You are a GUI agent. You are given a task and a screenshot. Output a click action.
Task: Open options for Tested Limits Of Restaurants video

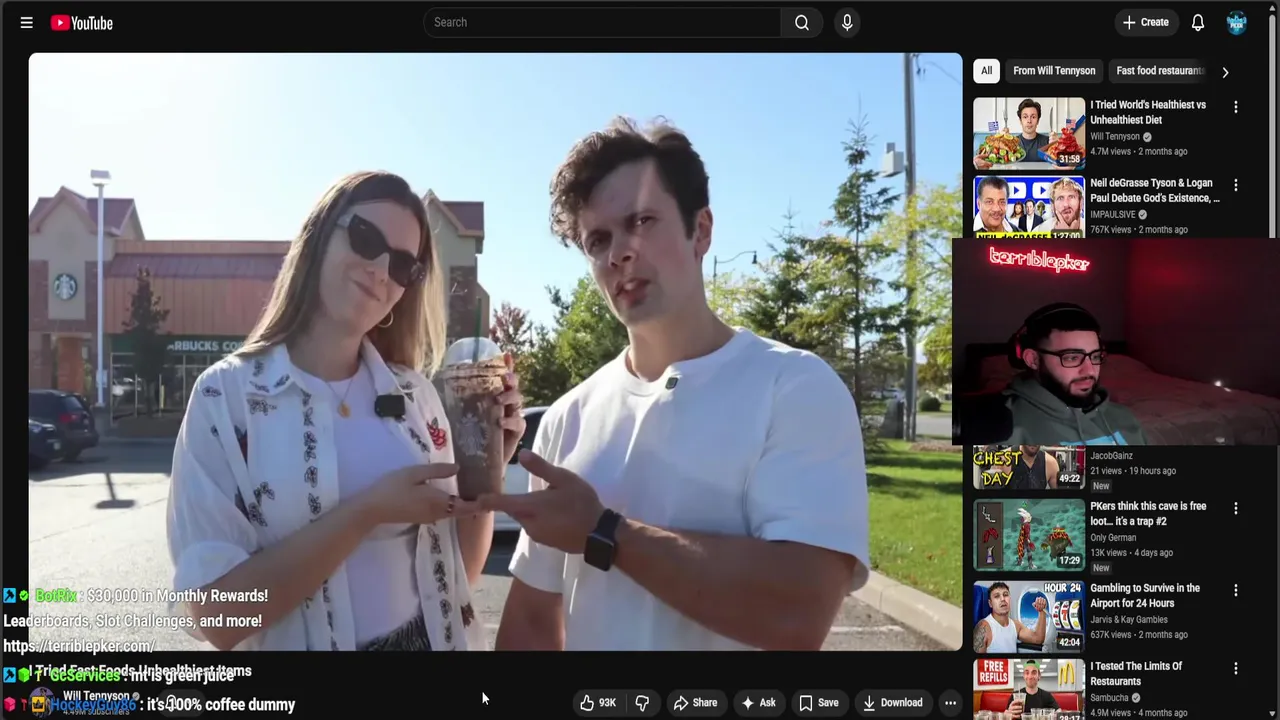(1236, 668)
